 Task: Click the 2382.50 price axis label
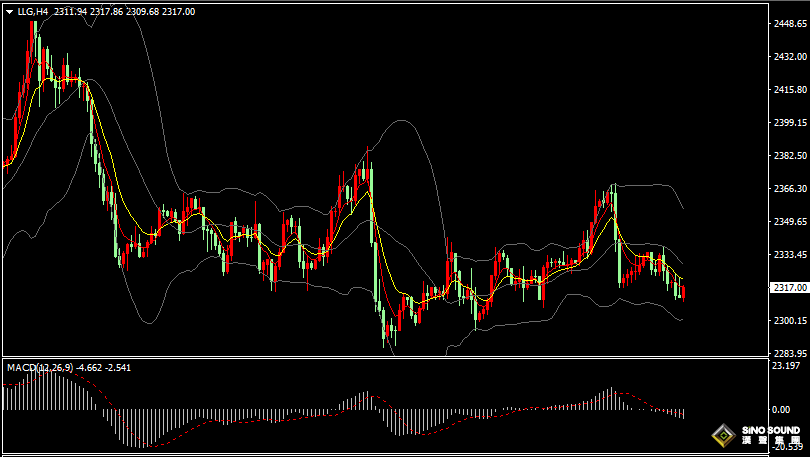(x=790, y=156)
